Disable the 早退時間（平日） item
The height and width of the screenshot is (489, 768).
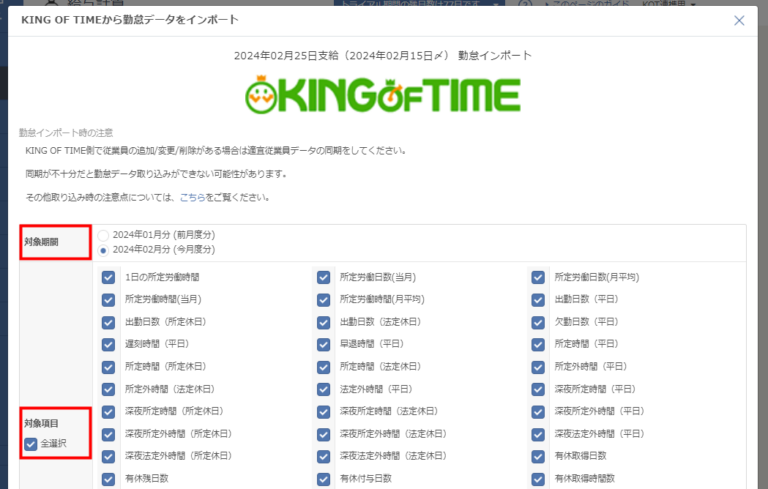[324, 344]
